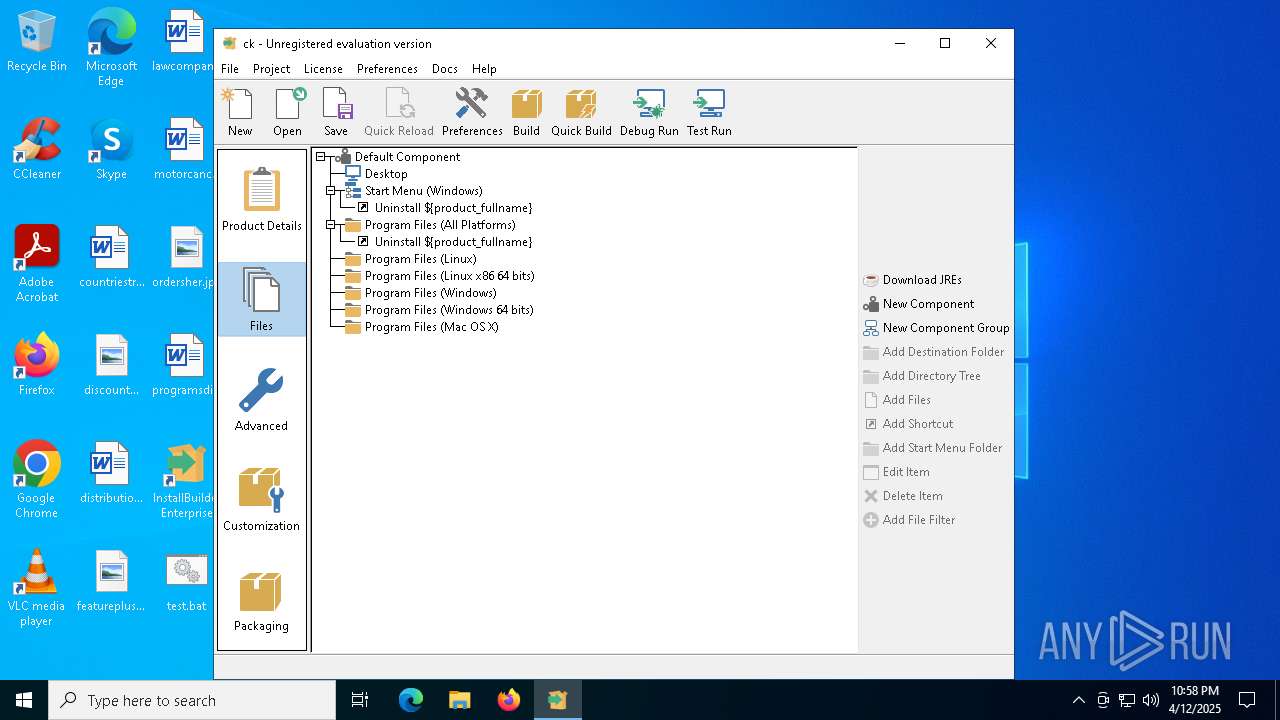Open the Advanced section
This screenshot has height=720, width=1280.
click(x=262, y=399)
